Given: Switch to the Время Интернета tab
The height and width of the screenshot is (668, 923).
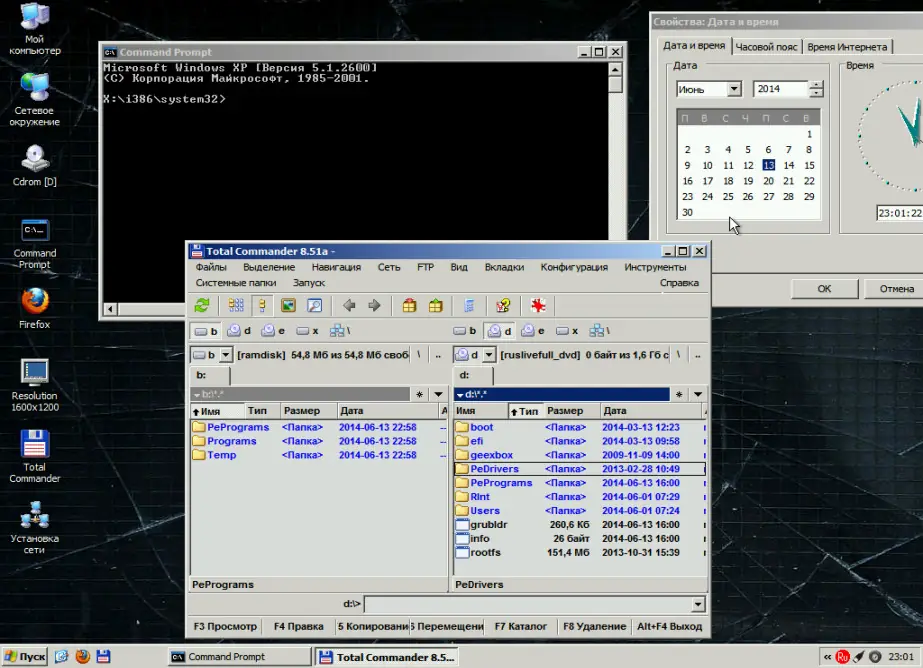Looking at the screenshot, I should pos(847,47).
